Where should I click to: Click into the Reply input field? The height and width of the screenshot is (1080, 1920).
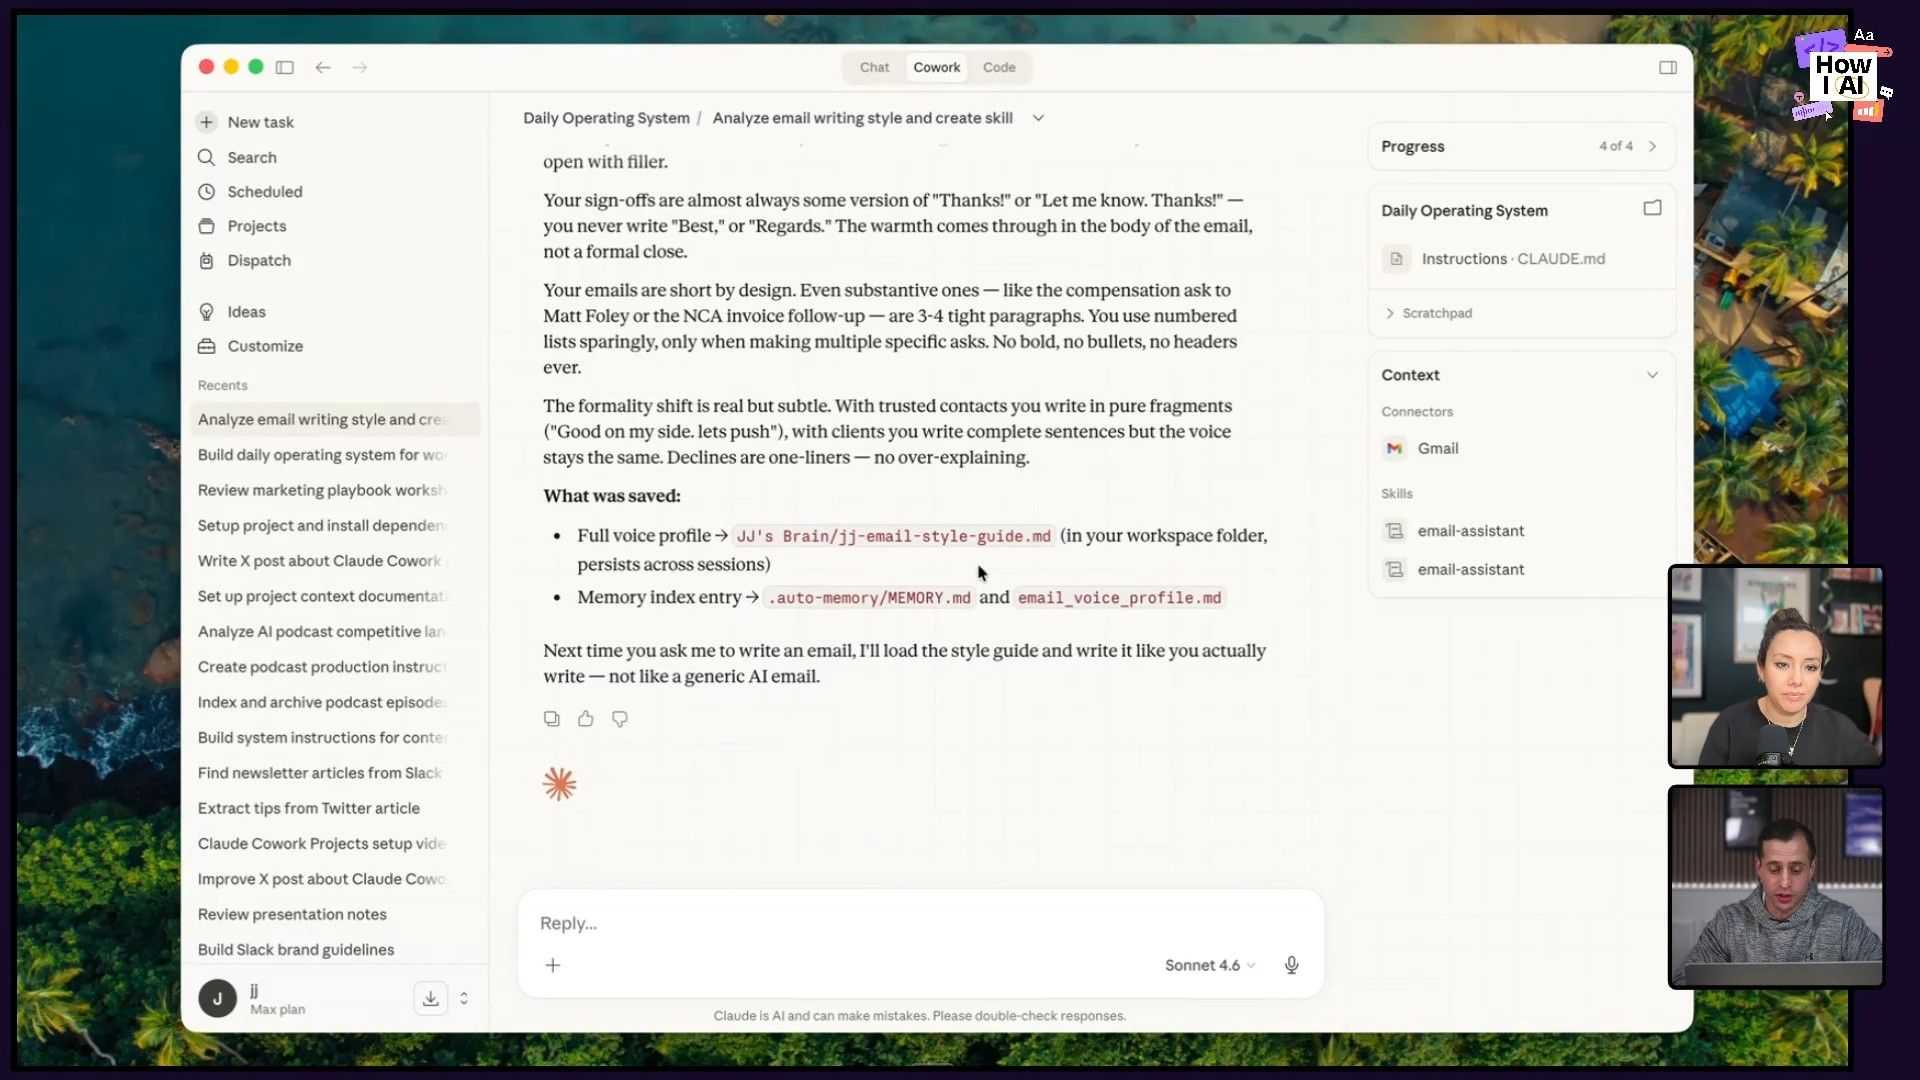click(x=920, y=923)
